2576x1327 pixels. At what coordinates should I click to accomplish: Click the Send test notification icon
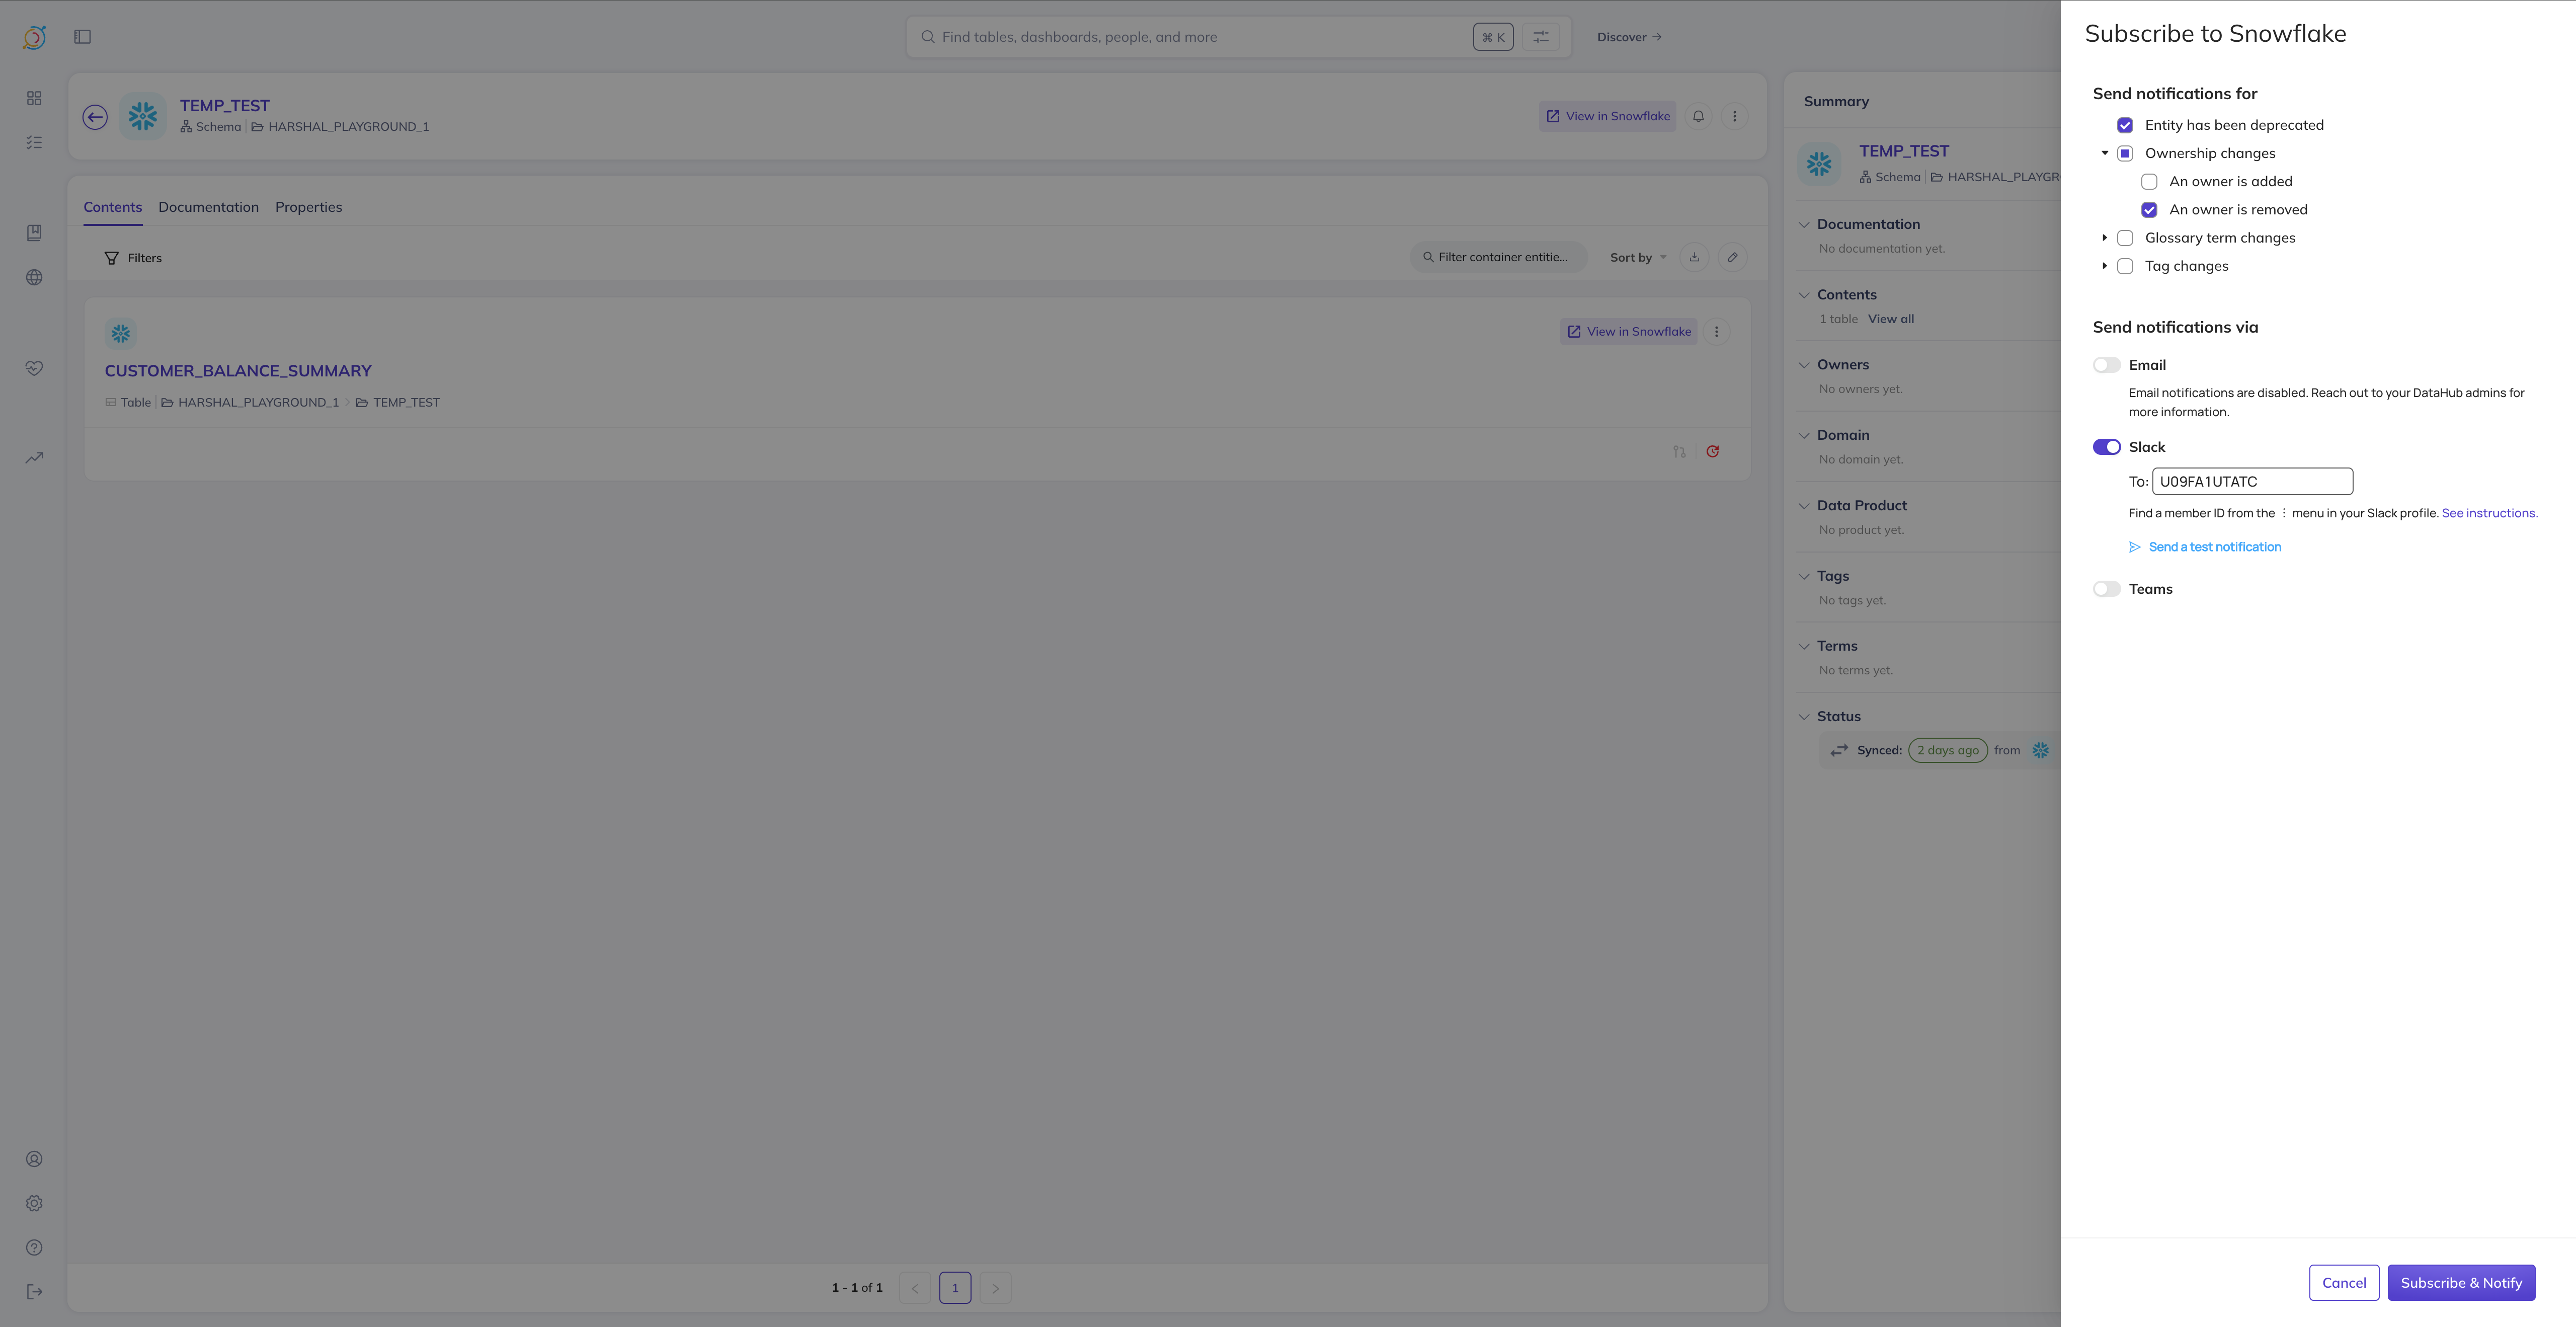click(x=2134, y=547)
